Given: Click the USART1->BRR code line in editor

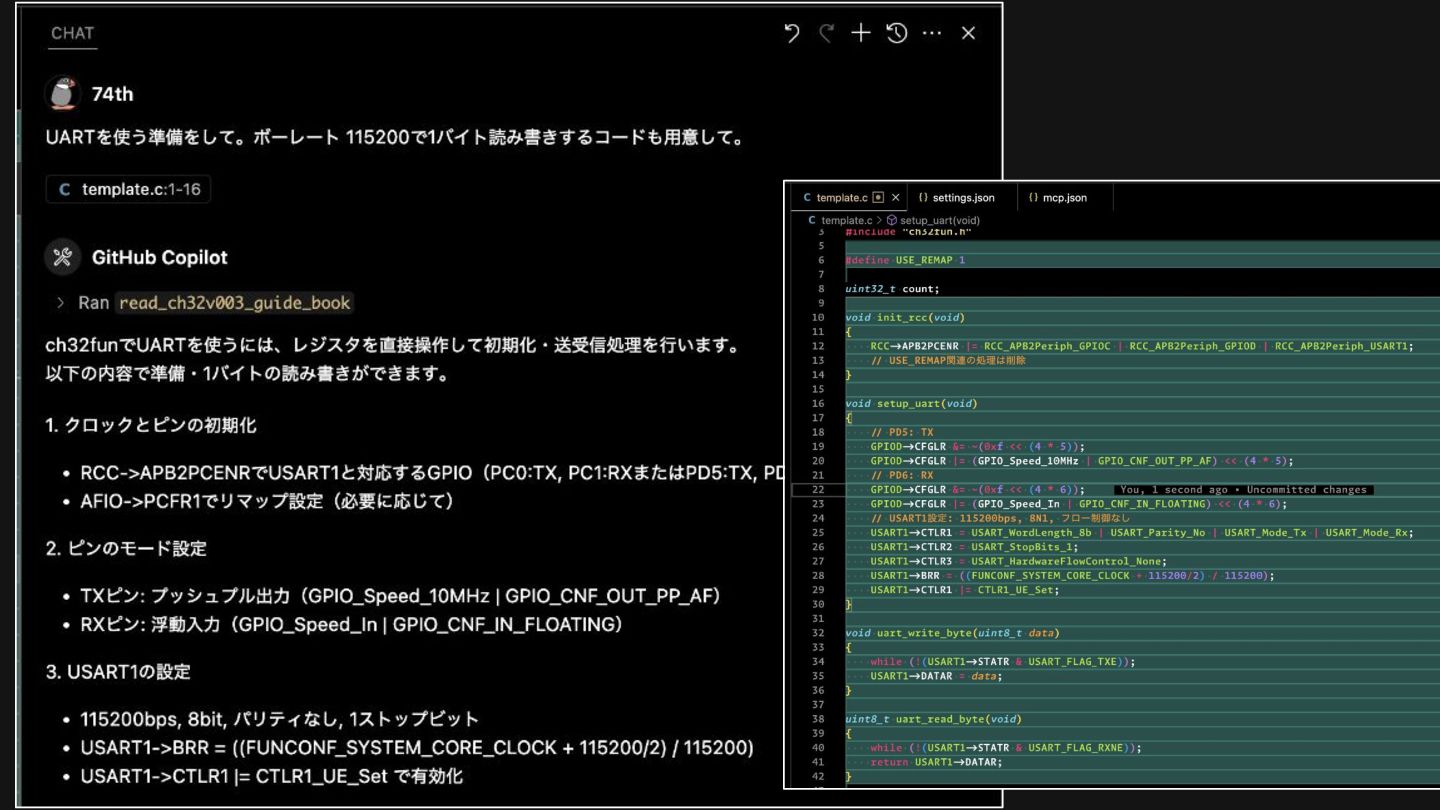Looking at the screenshot, I should pyautogui.click(x=1072, y=576).
